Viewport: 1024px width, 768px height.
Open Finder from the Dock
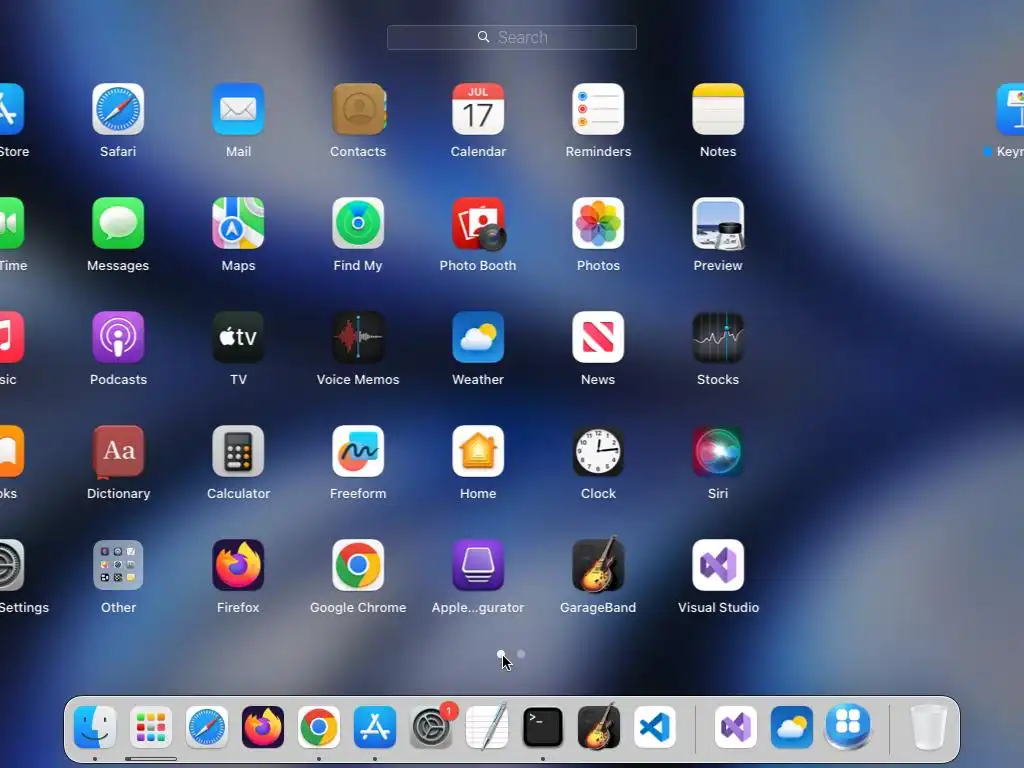[x=95, y=727]
